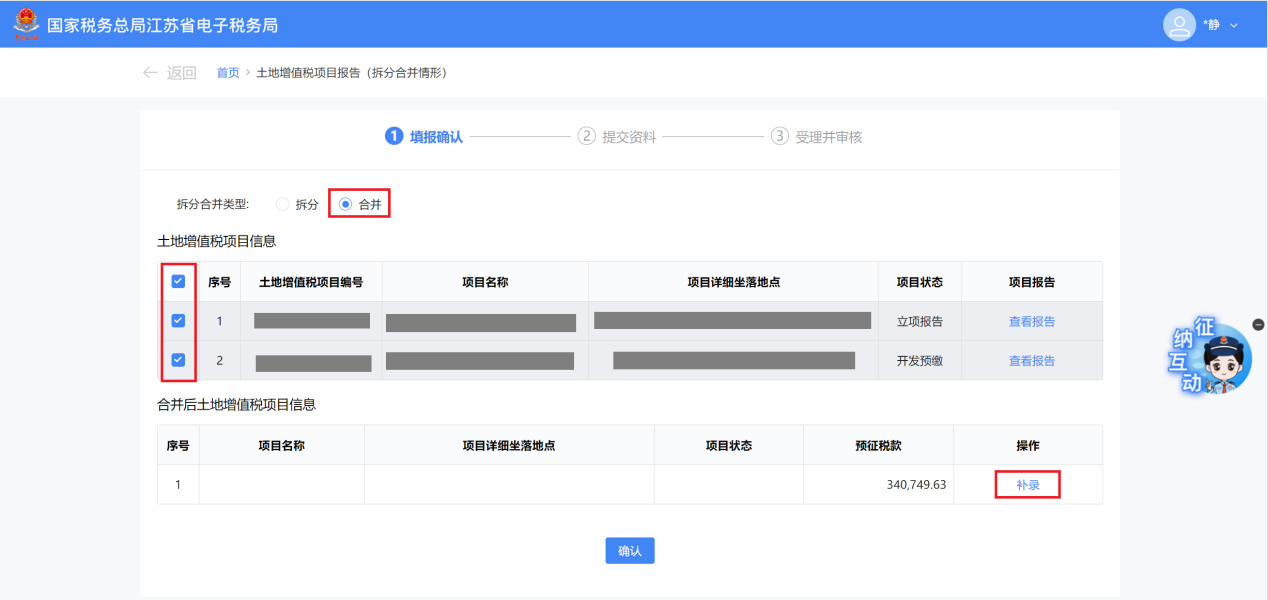The width and height of the screenshot is (1268, 600).
Task: Open 查看报告 for the 开发预缴 project
Action: 1031,361
